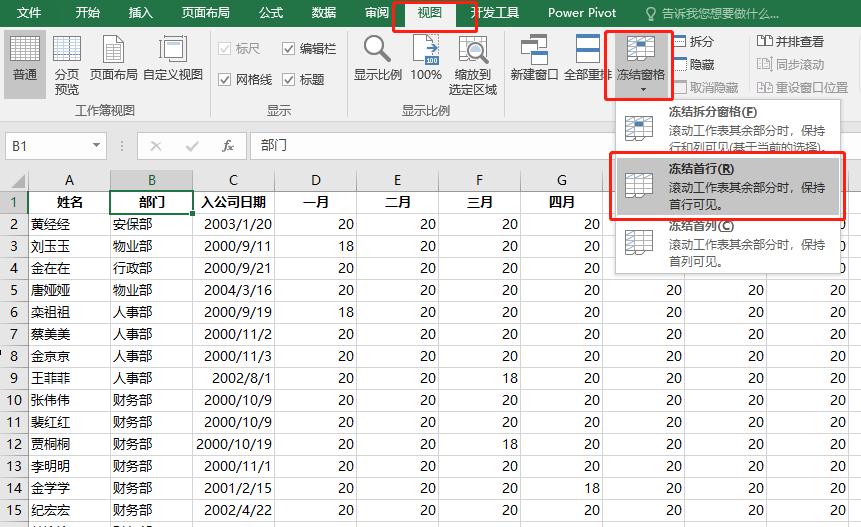
Task: Split the window (拆分)
Action: pyautogui.click(x=694, y=41)
